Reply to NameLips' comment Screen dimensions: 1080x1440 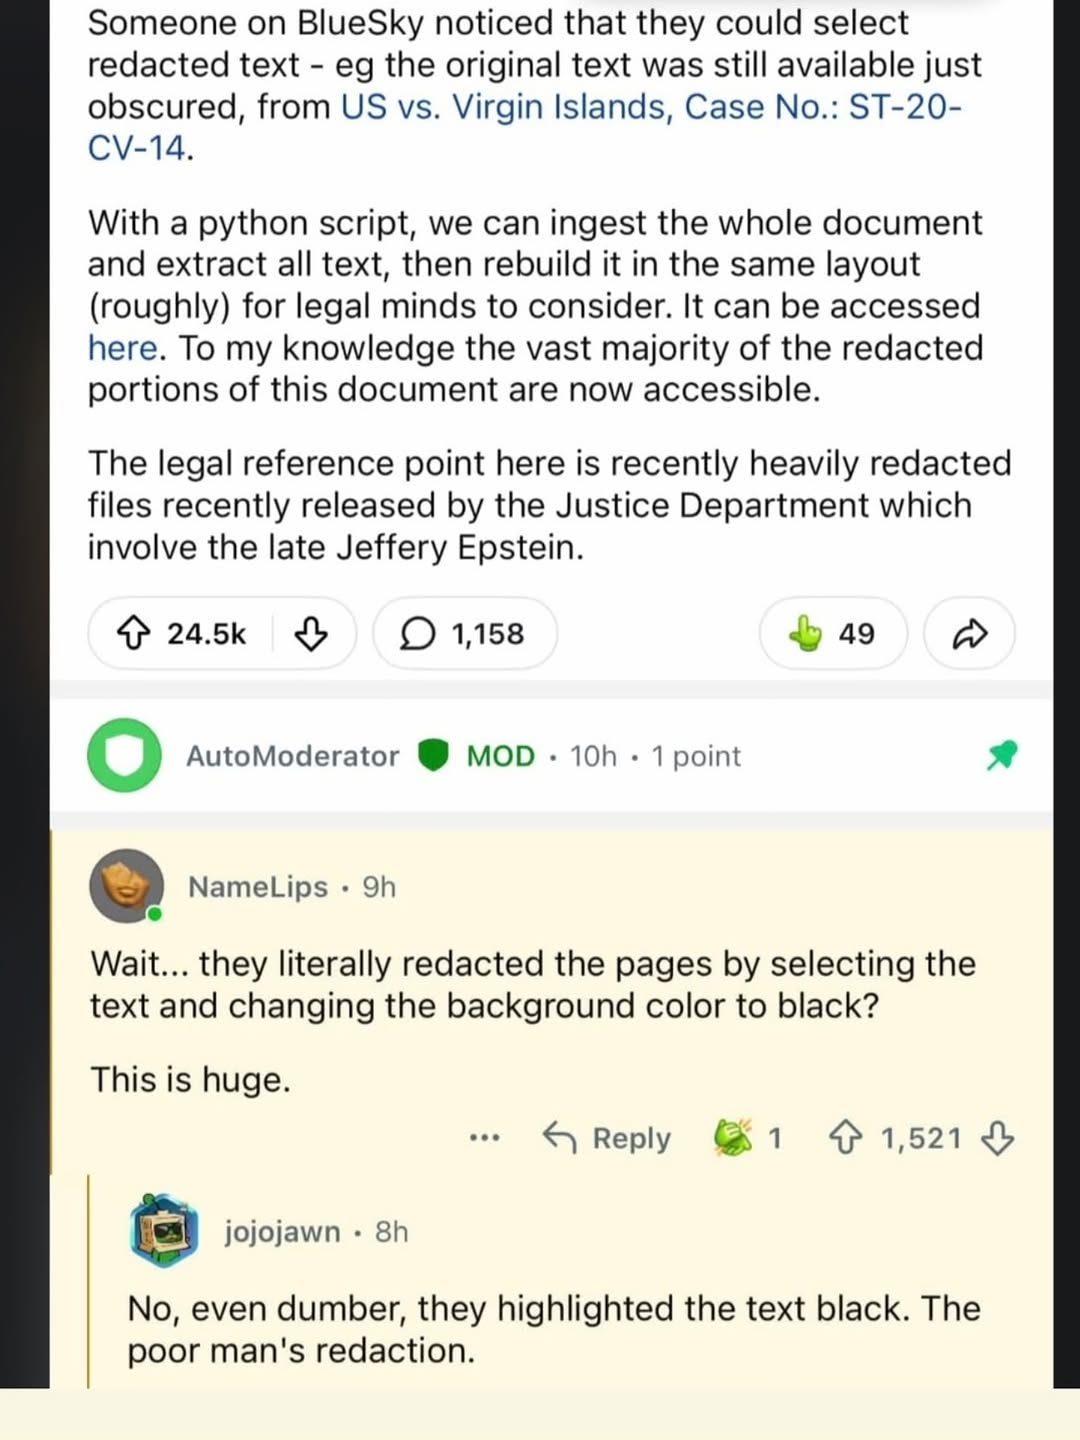[607, 1137]
